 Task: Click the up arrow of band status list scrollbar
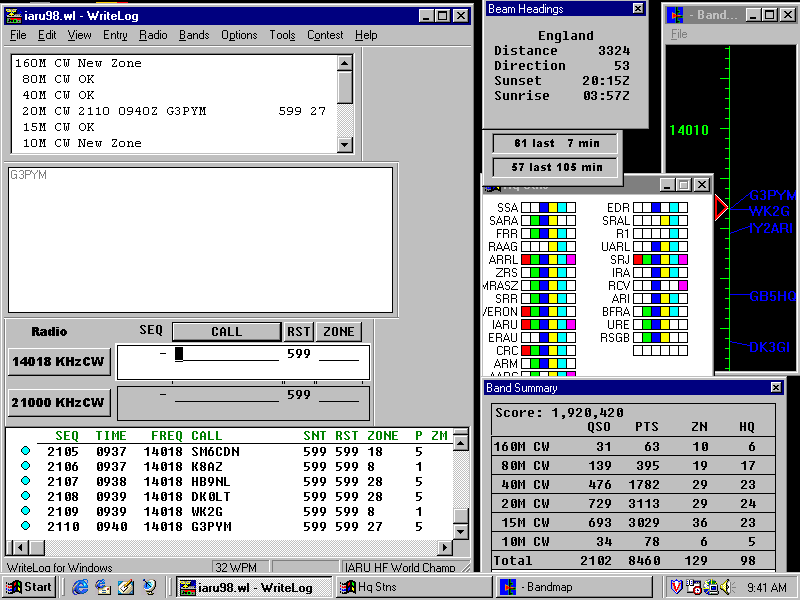pyautogui.click(x=345, y=63)
